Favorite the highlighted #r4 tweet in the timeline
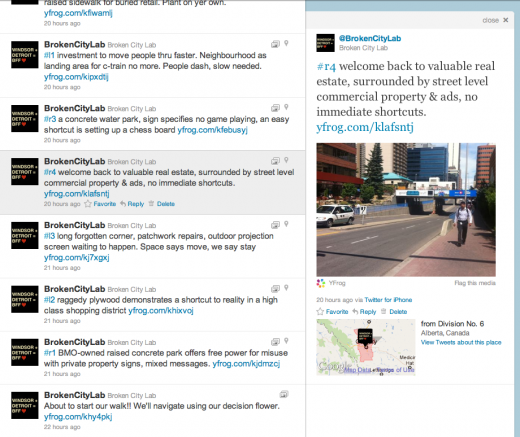520x437 pixels. 100,204
